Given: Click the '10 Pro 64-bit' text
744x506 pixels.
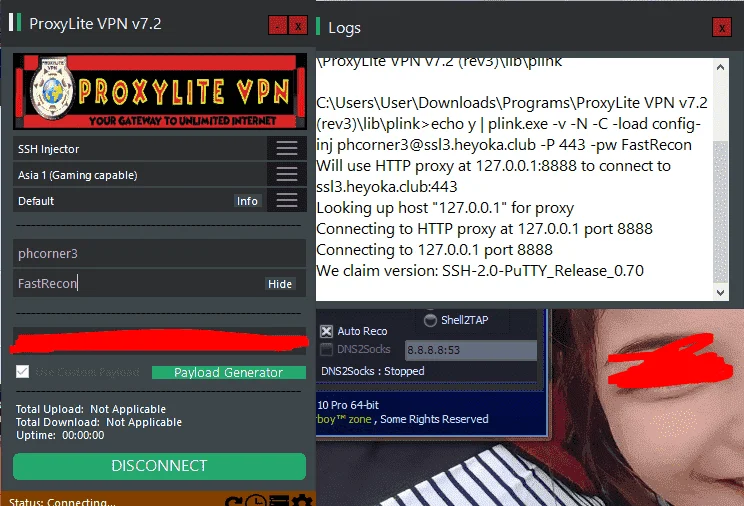Looking at the screenshot, I should point(348,405).
